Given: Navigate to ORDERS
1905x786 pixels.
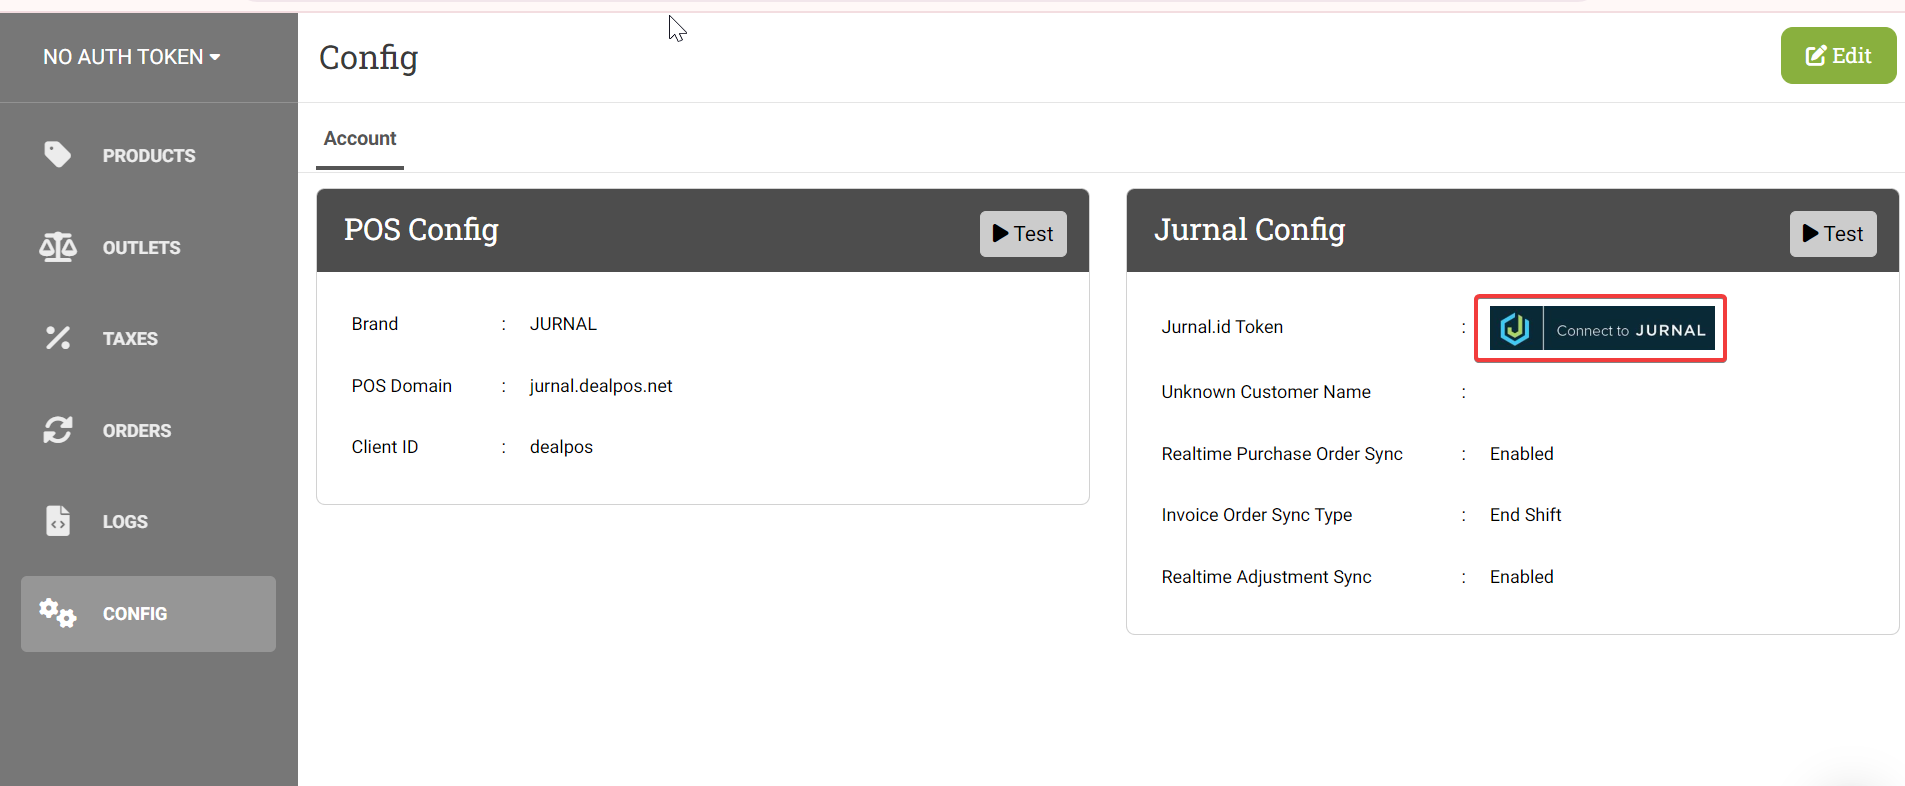Looking at the screenshot, I should pyautogui.click(x=148, y=430).
